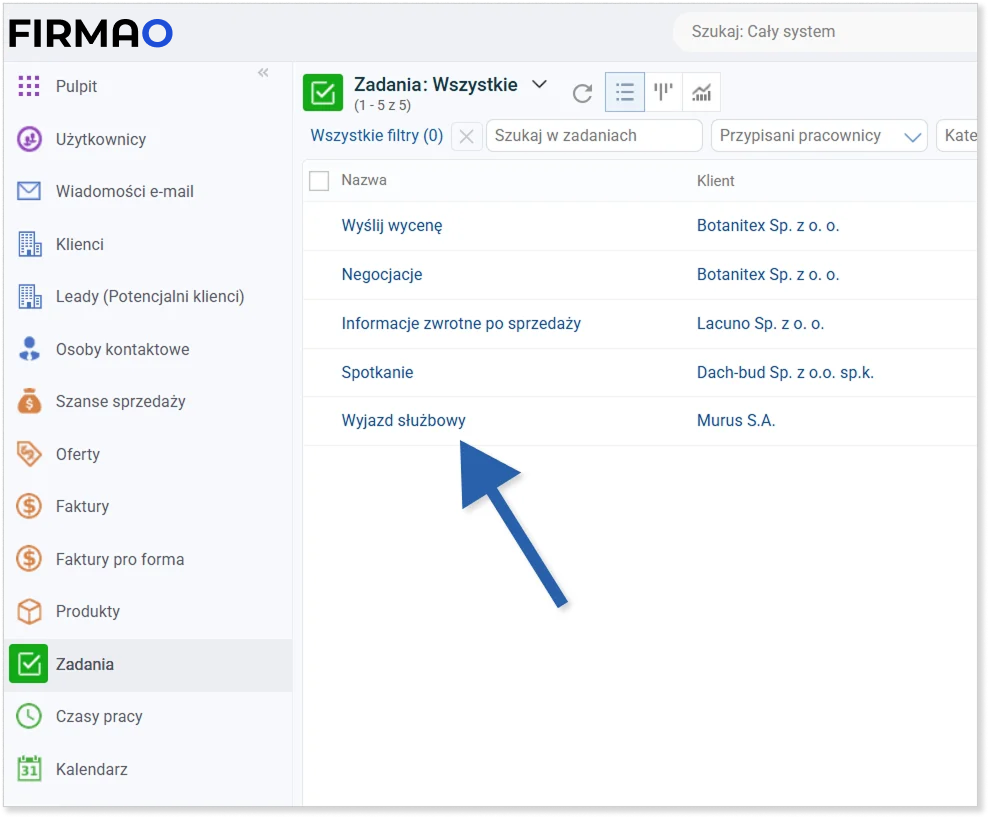Open client Dach-bud Sp. z o.o. sp.k.

click(x=785, y=372)
